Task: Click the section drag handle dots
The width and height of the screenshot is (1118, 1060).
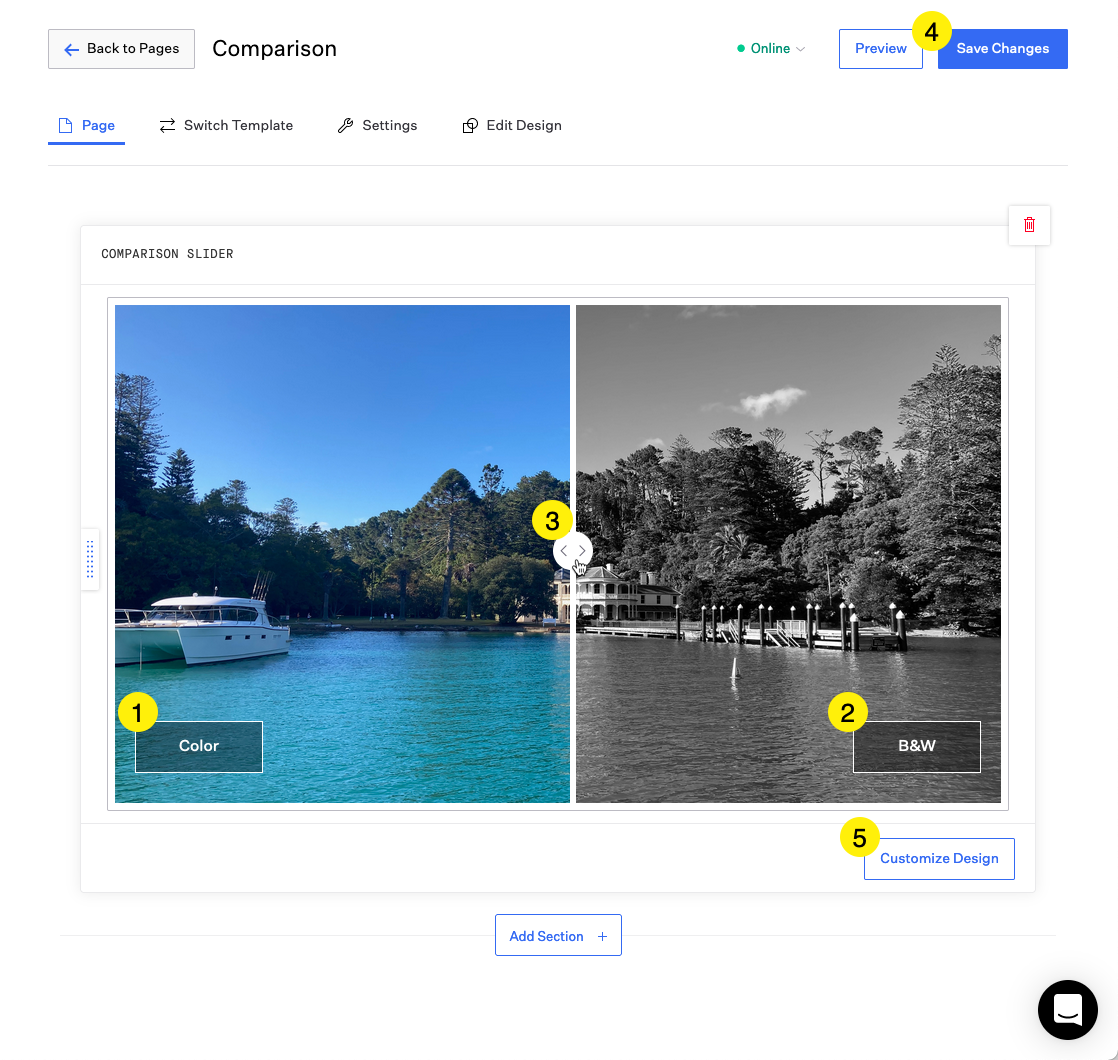Action: 90,559
